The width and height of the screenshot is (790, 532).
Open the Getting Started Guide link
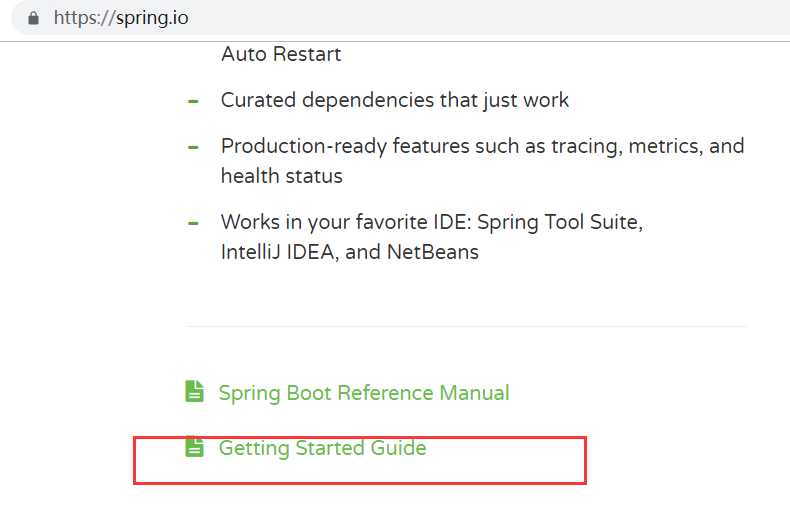tap(322, 448)
